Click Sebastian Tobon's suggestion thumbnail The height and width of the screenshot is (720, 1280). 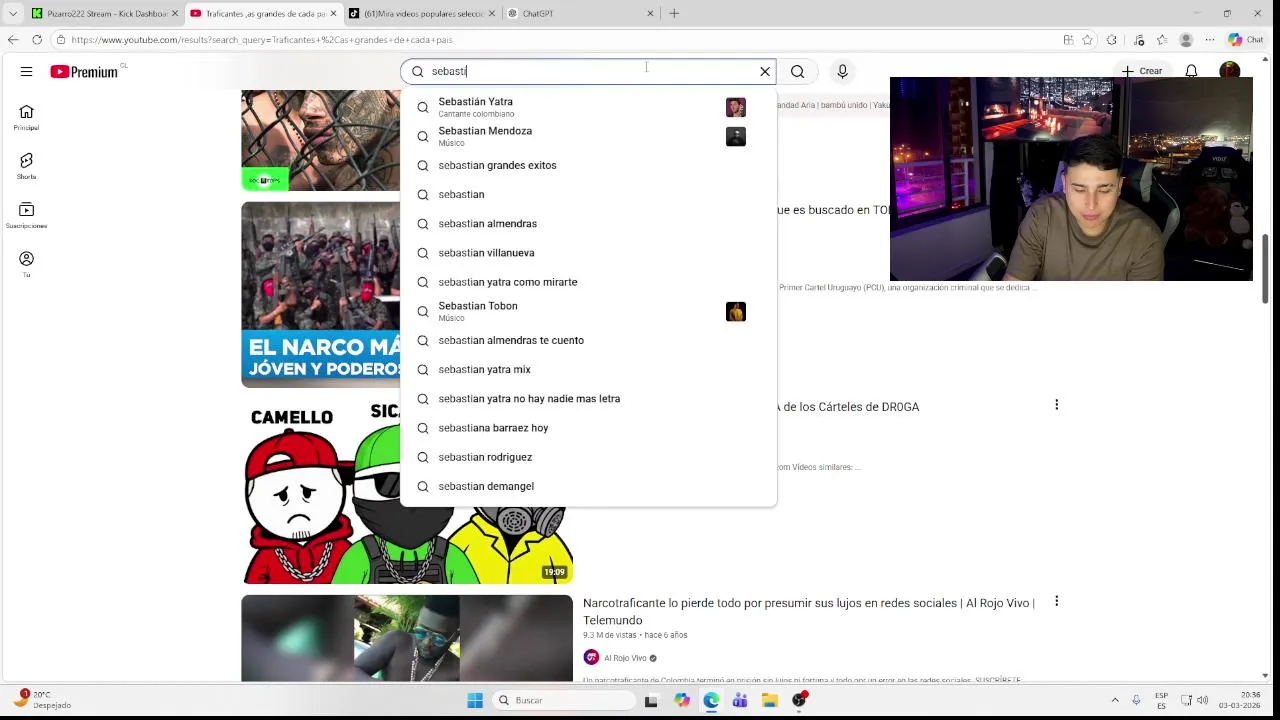coord(736,311)
